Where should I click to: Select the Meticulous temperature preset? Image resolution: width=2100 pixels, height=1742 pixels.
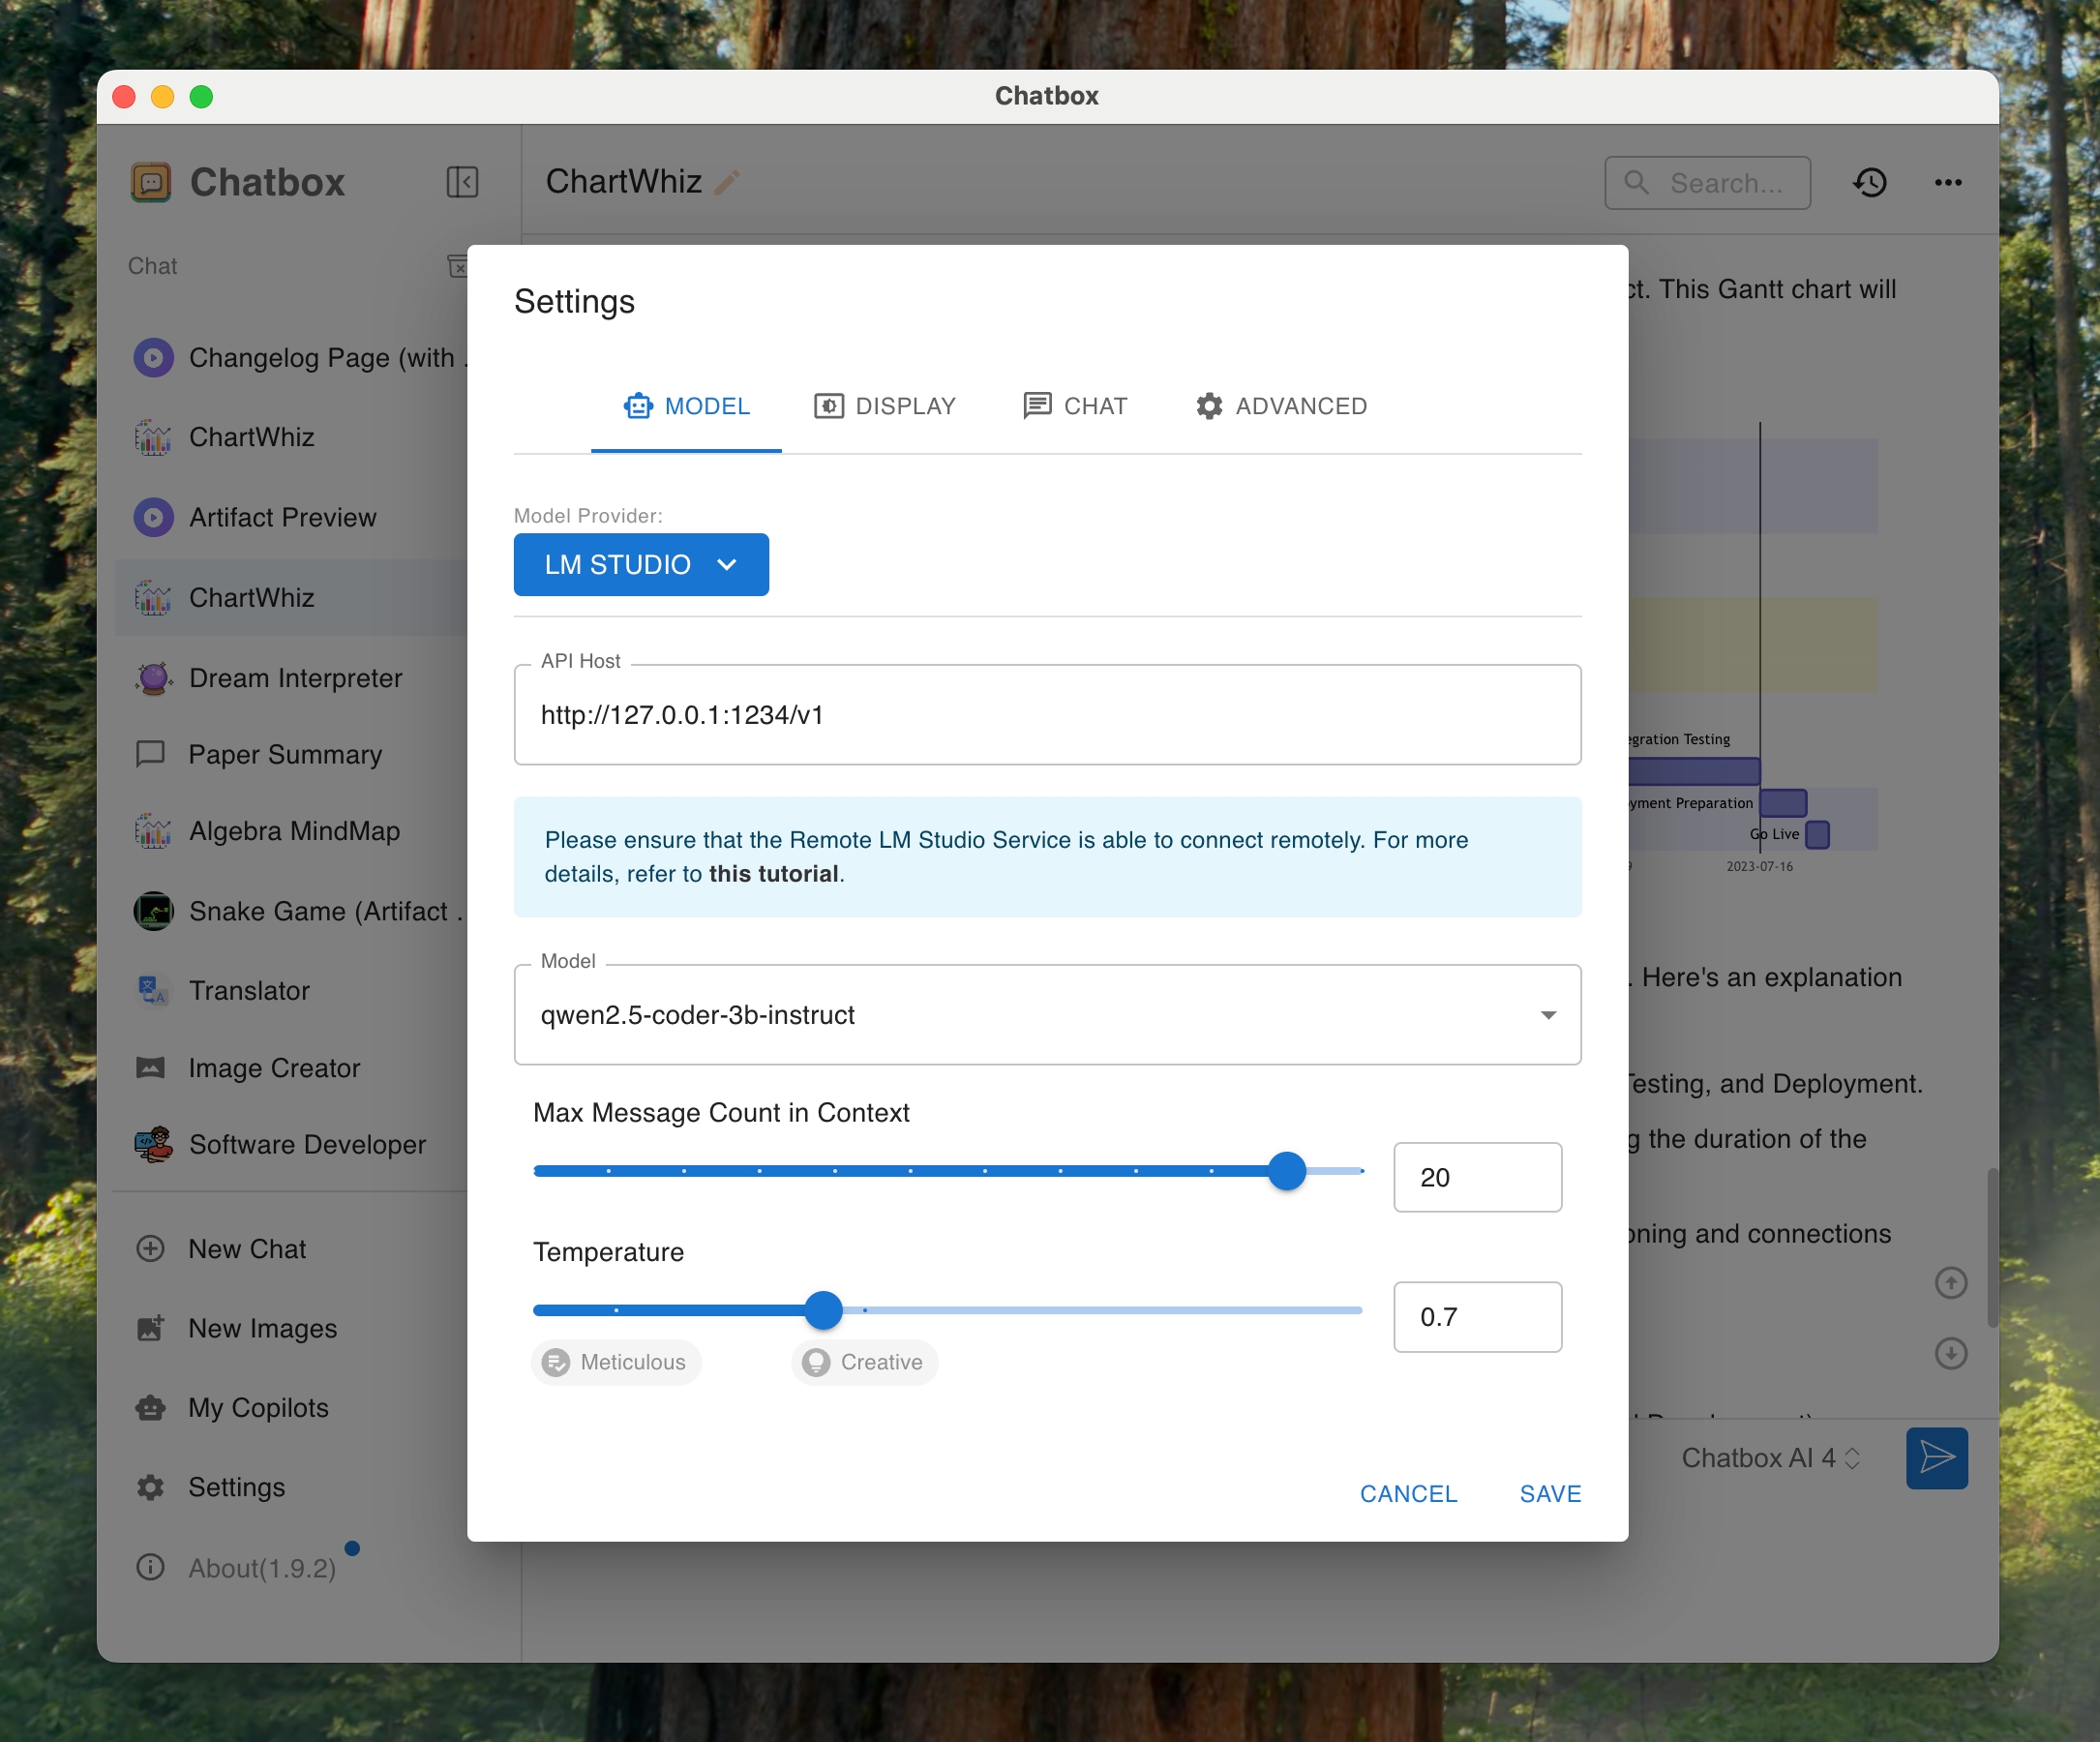[x=616, y=1362]
